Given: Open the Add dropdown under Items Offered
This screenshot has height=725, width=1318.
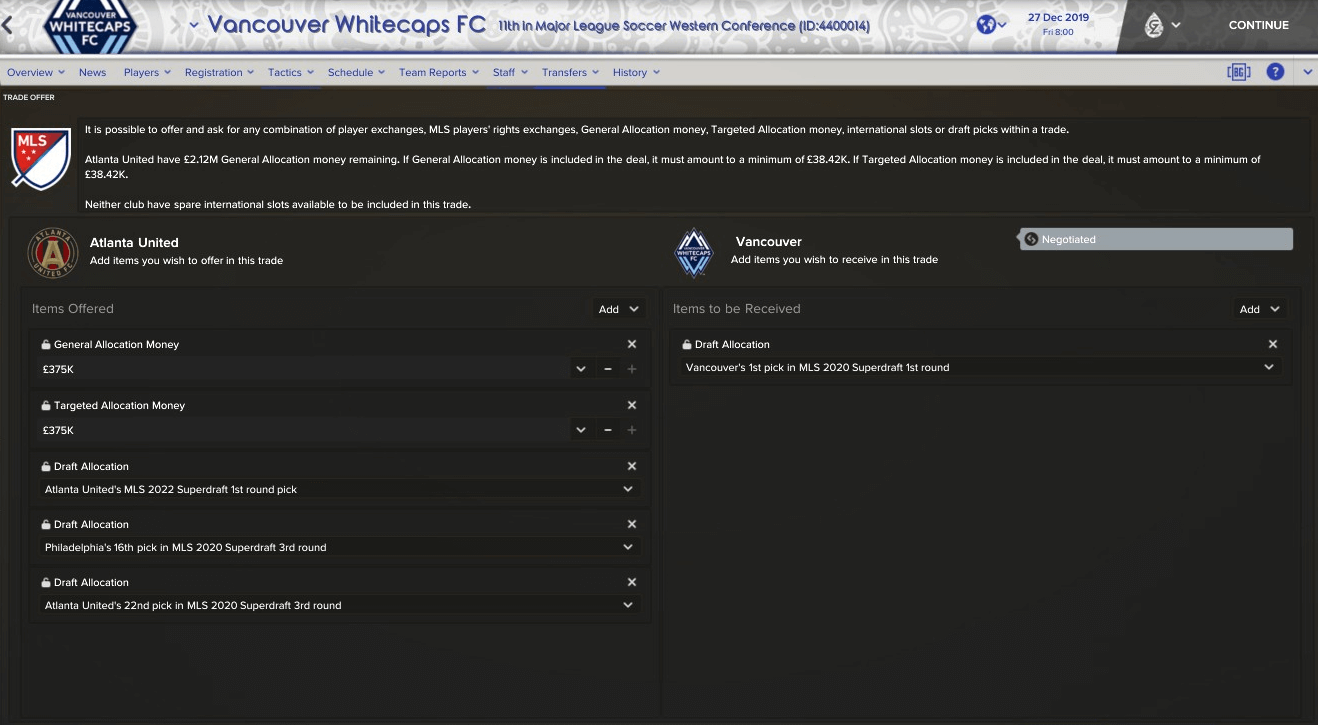Looking at the screenshot, I should click(x=619, y=309).
